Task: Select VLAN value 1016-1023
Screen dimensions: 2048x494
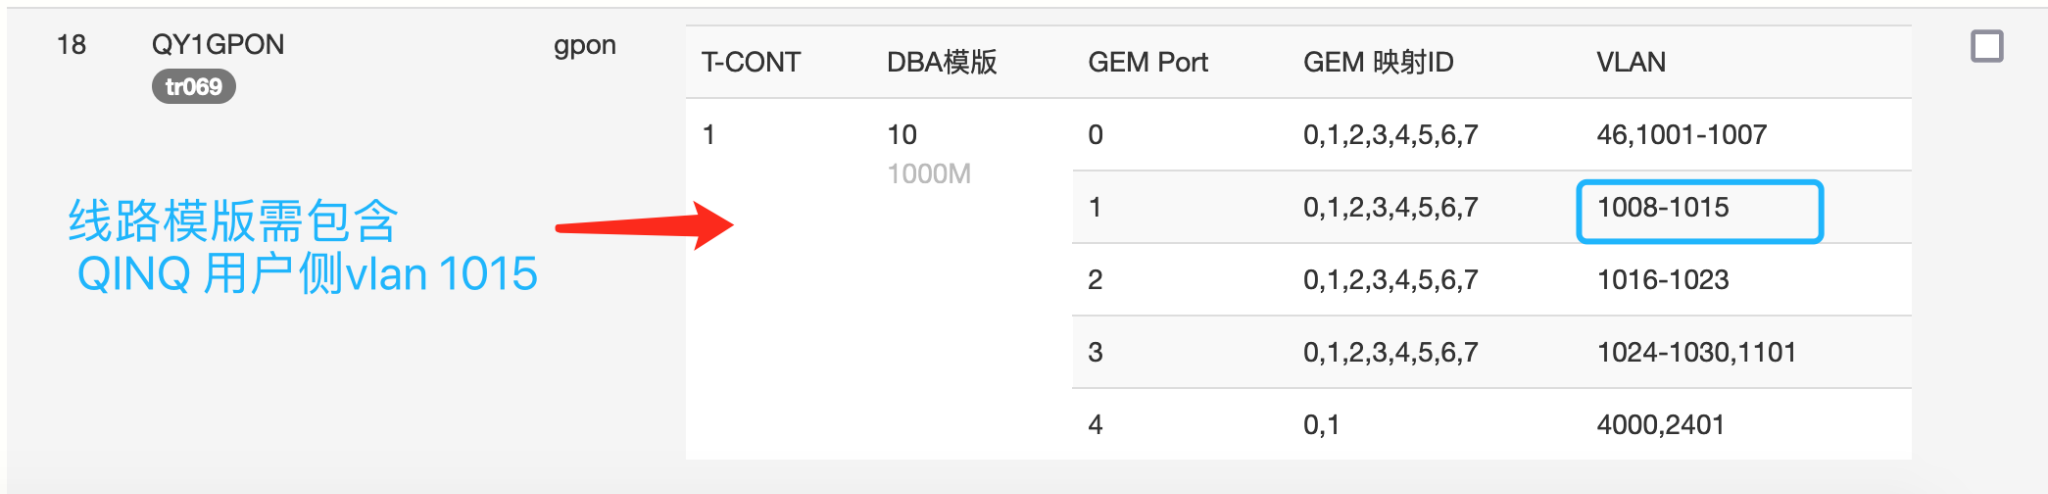Action: coord(1662,280)
